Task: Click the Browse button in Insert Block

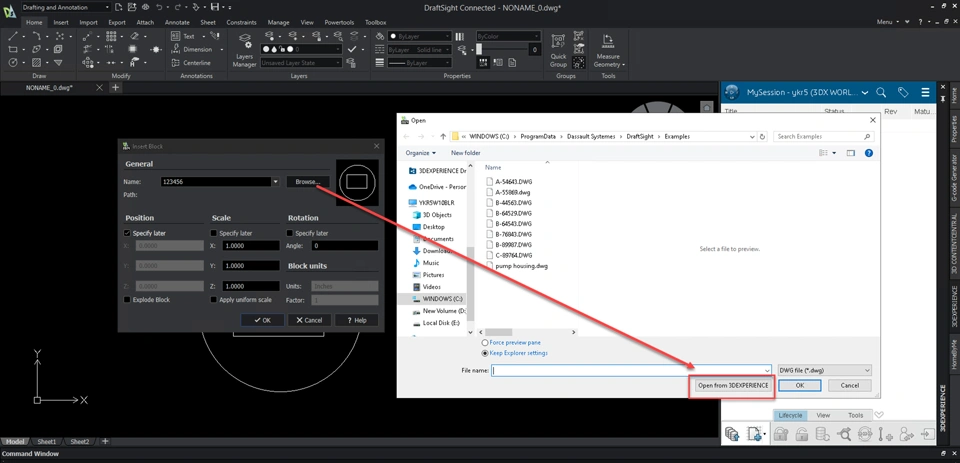Action: (x=308, y=182)
